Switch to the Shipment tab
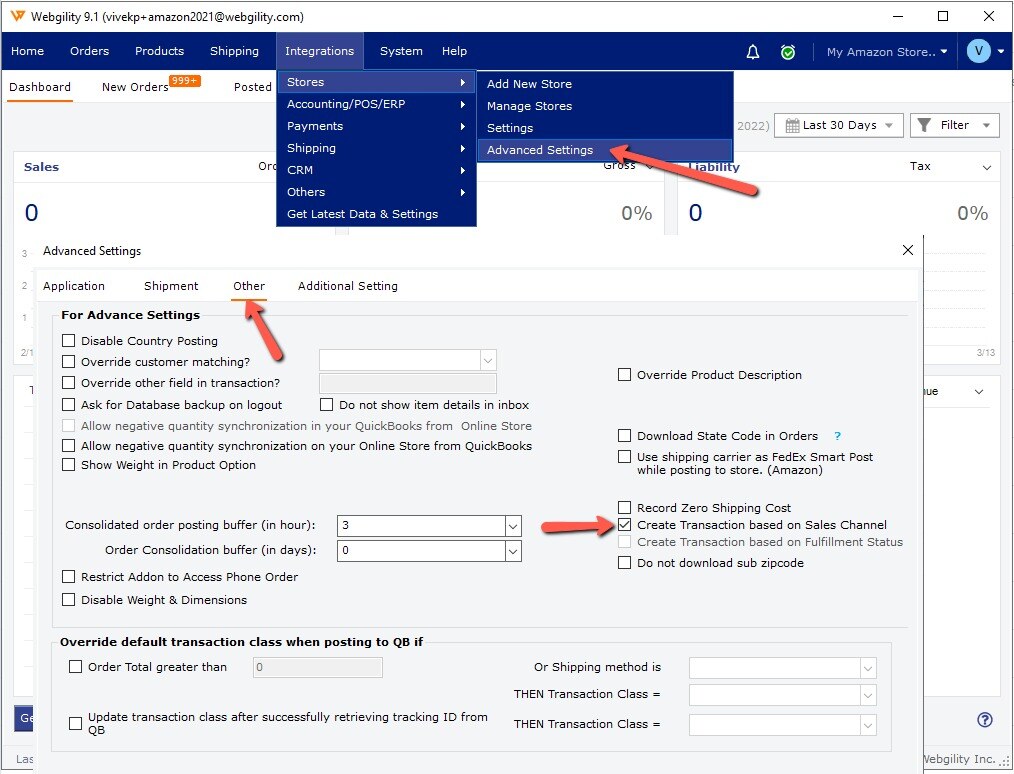Viewport: 1014px width, 774px height. click(x=171, y=286)
